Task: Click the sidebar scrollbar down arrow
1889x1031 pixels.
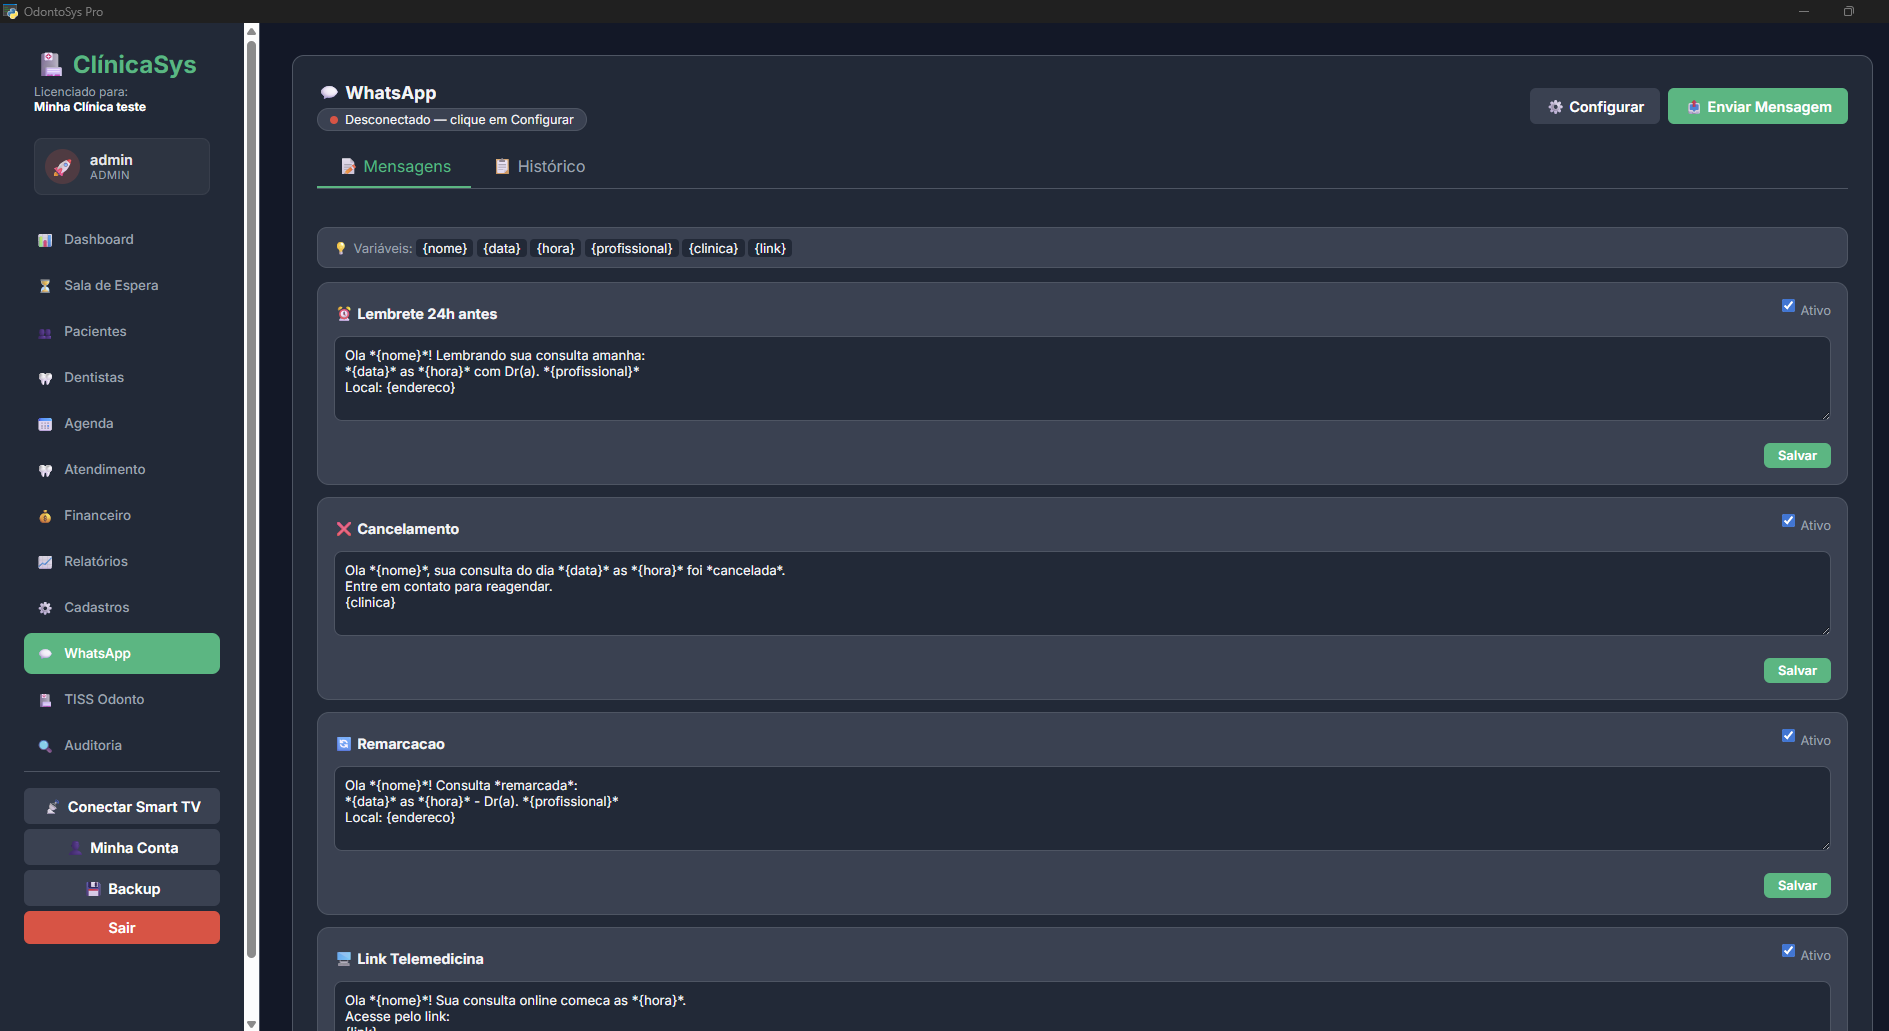Action: (x=251, y=1023)
